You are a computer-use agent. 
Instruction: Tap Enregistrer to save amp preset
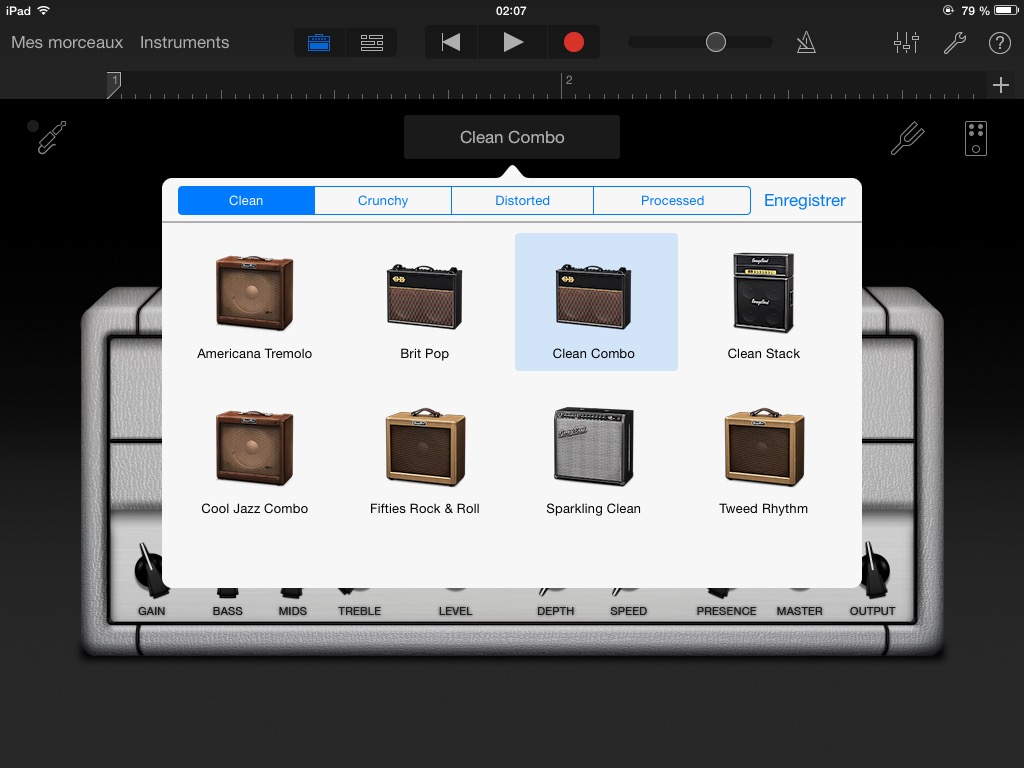[x=805, y=200]
